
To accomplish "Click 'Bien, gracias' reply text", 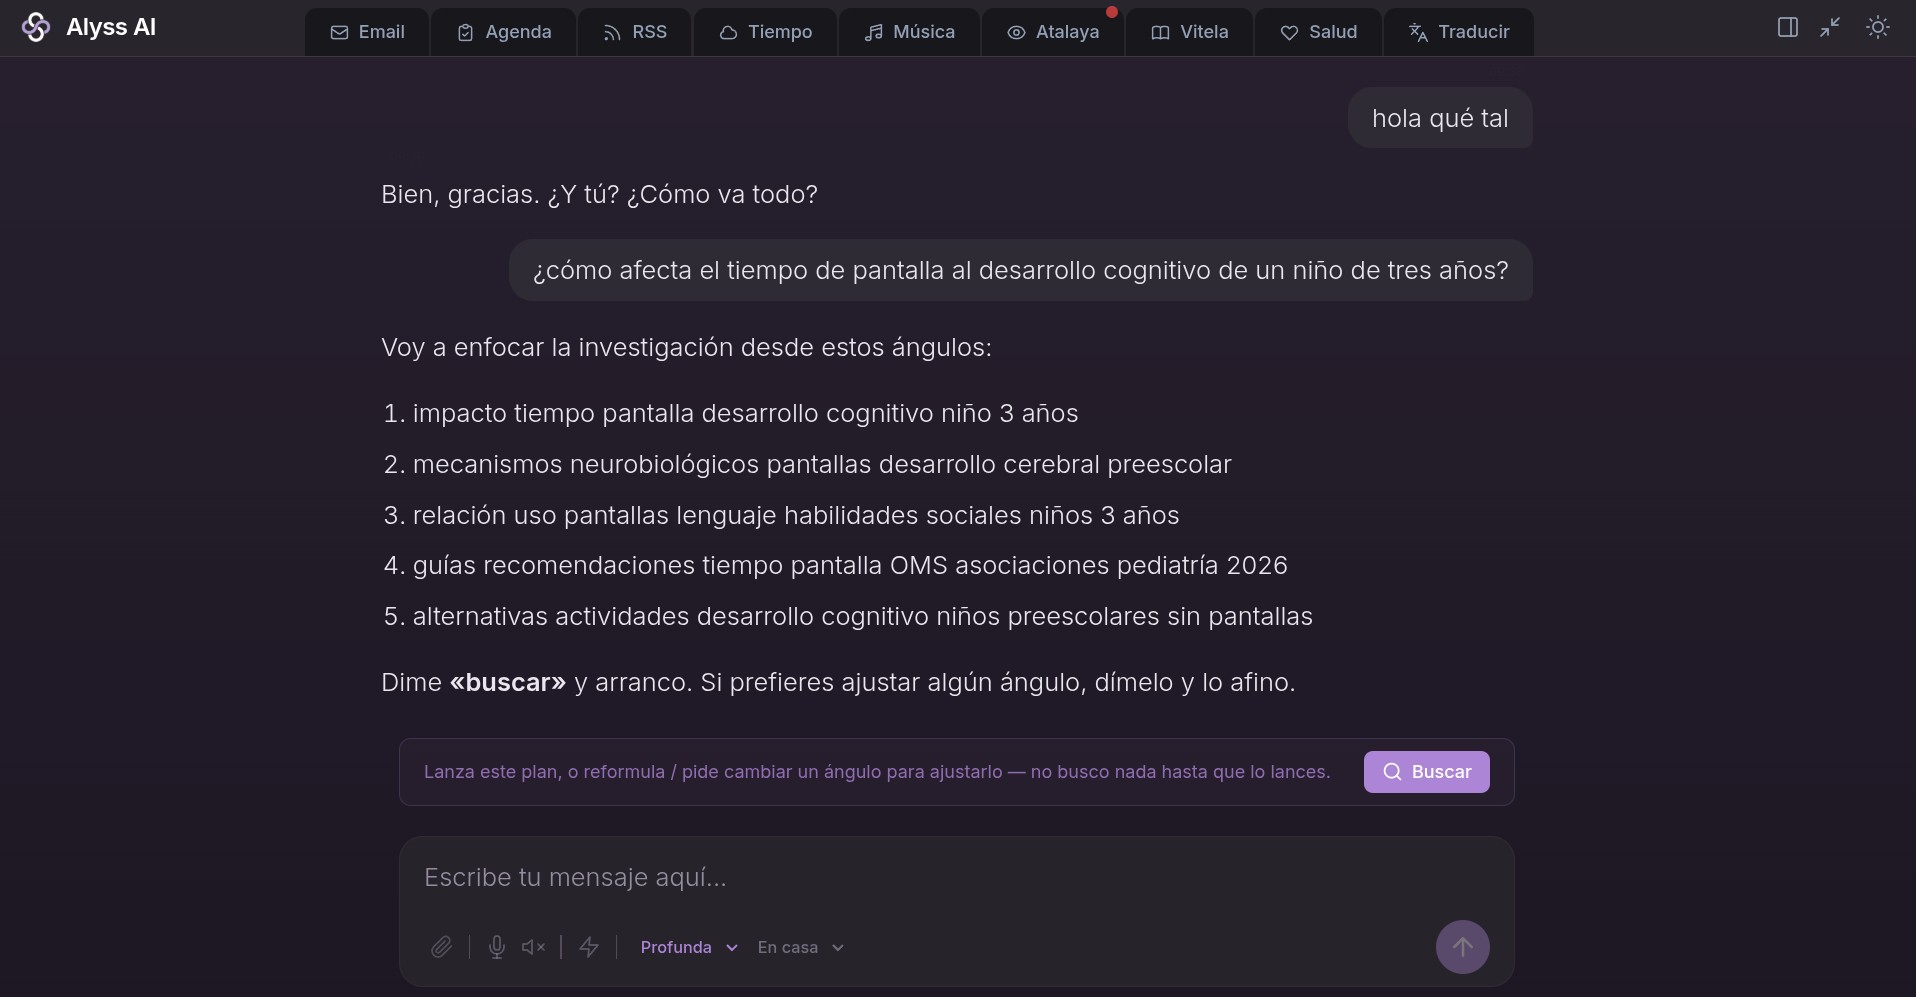I will click(599, 194).
